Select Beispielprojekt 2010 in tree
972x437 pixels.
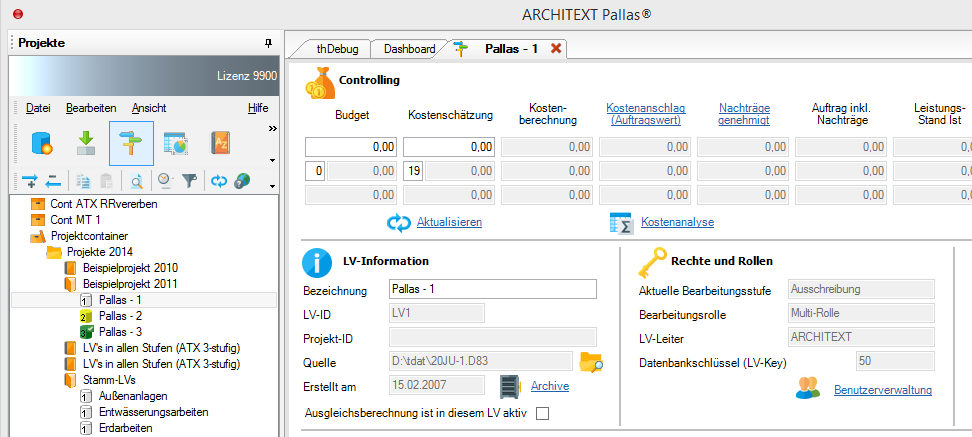[x=130, y=268]
